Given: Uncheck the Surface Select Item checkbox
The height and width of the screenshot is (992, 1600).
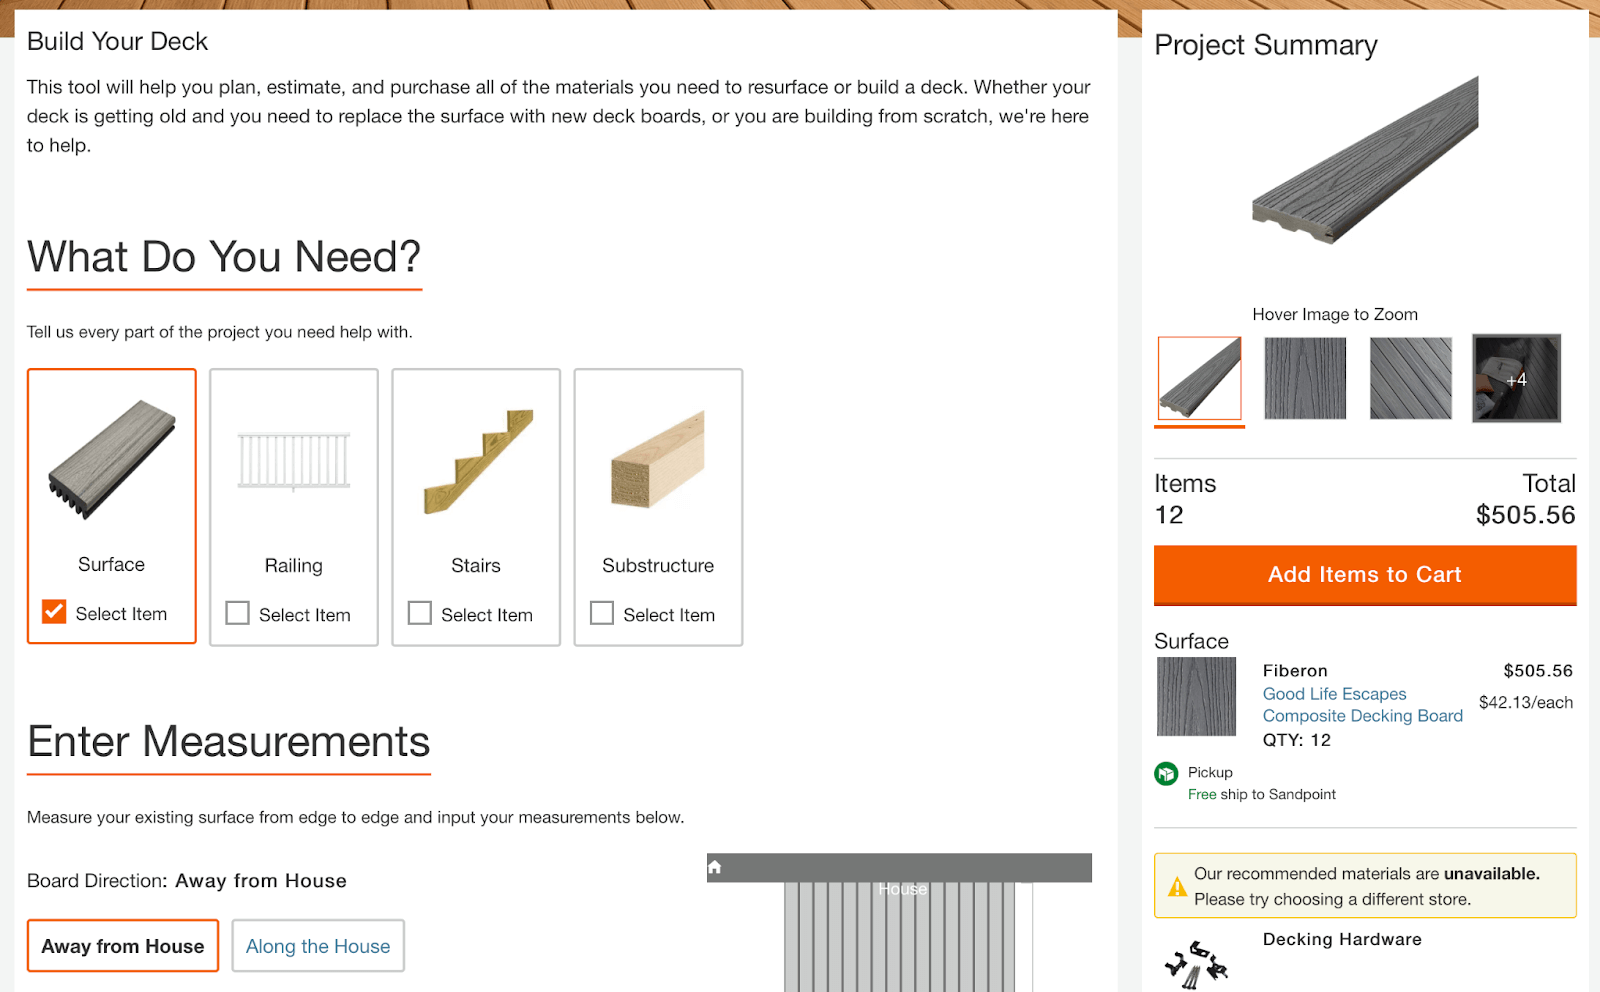Looking at the screenshot, I should tap(54, 612).
